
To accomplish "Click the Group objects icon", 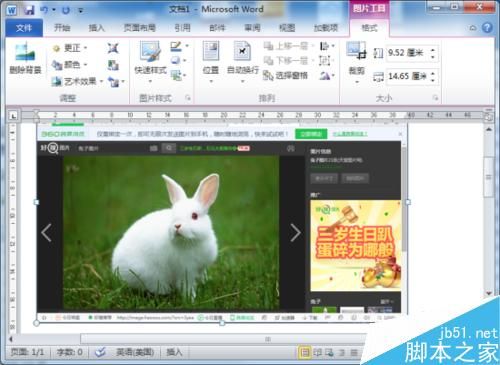I will [325, 61].
